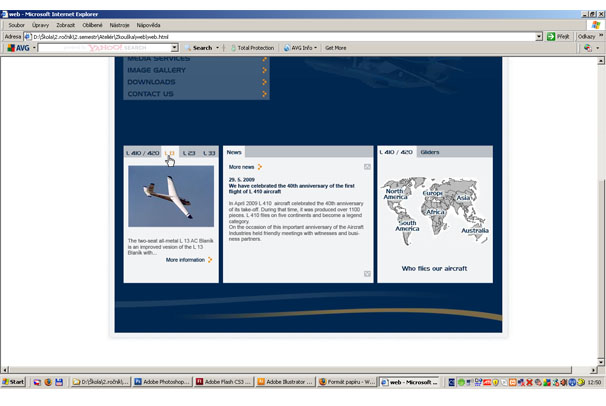Open Adobe Illustrator taskbar item
This screenshot has width=606, height=406.
pyautogui.click(x=286, y=382)
